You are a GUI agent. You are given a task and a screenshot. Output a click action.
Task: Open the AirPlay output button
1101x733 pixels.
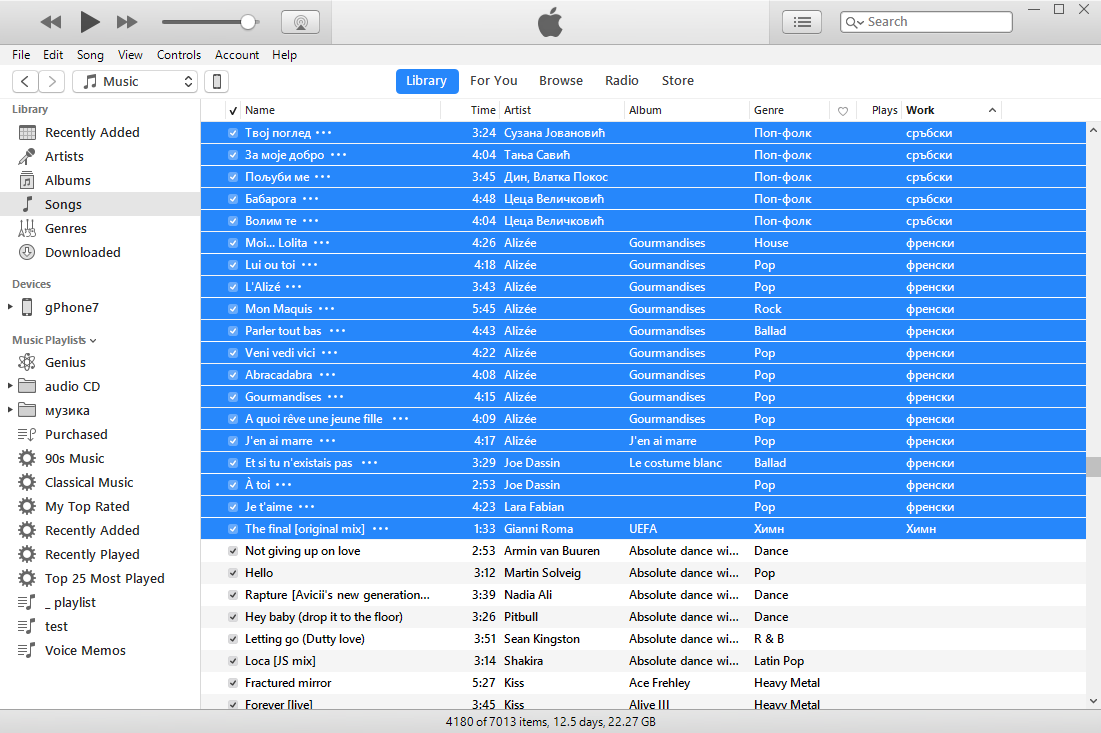(x=301, y=22)
